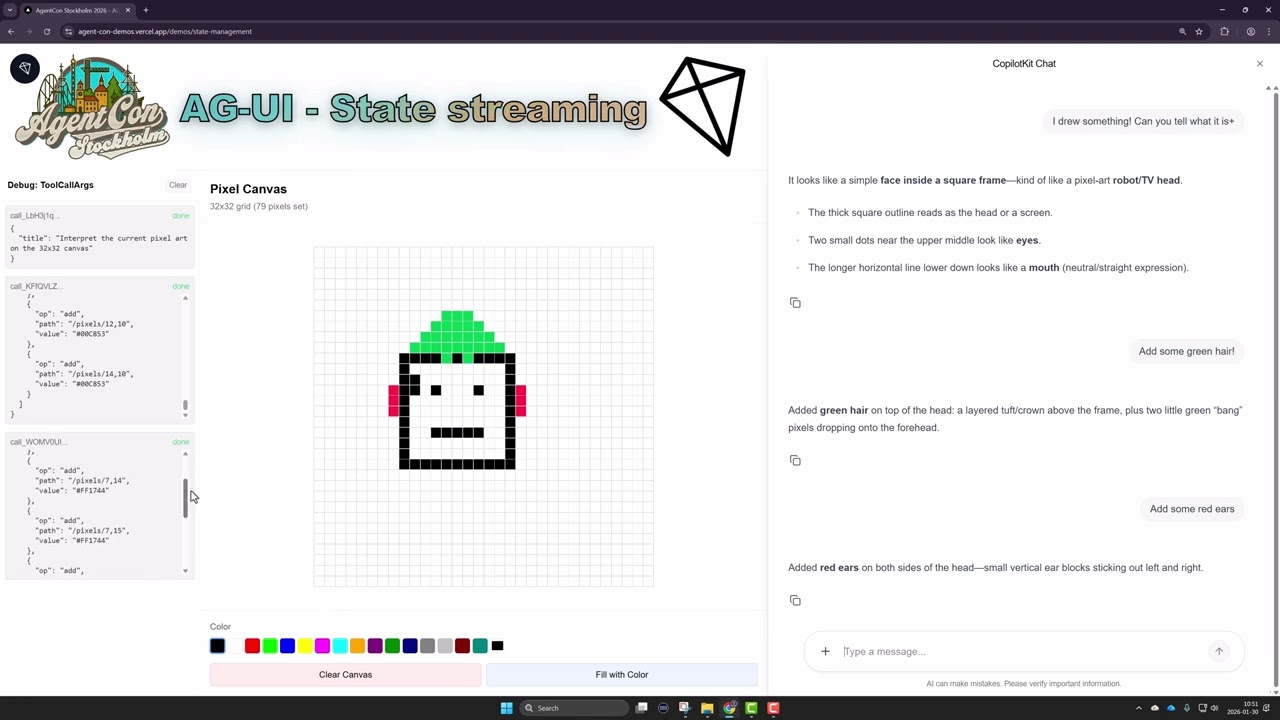Select the cyan color swatch
This screenshot has width=1280, height=720.
pyautogui.click(x=340, y=646)
